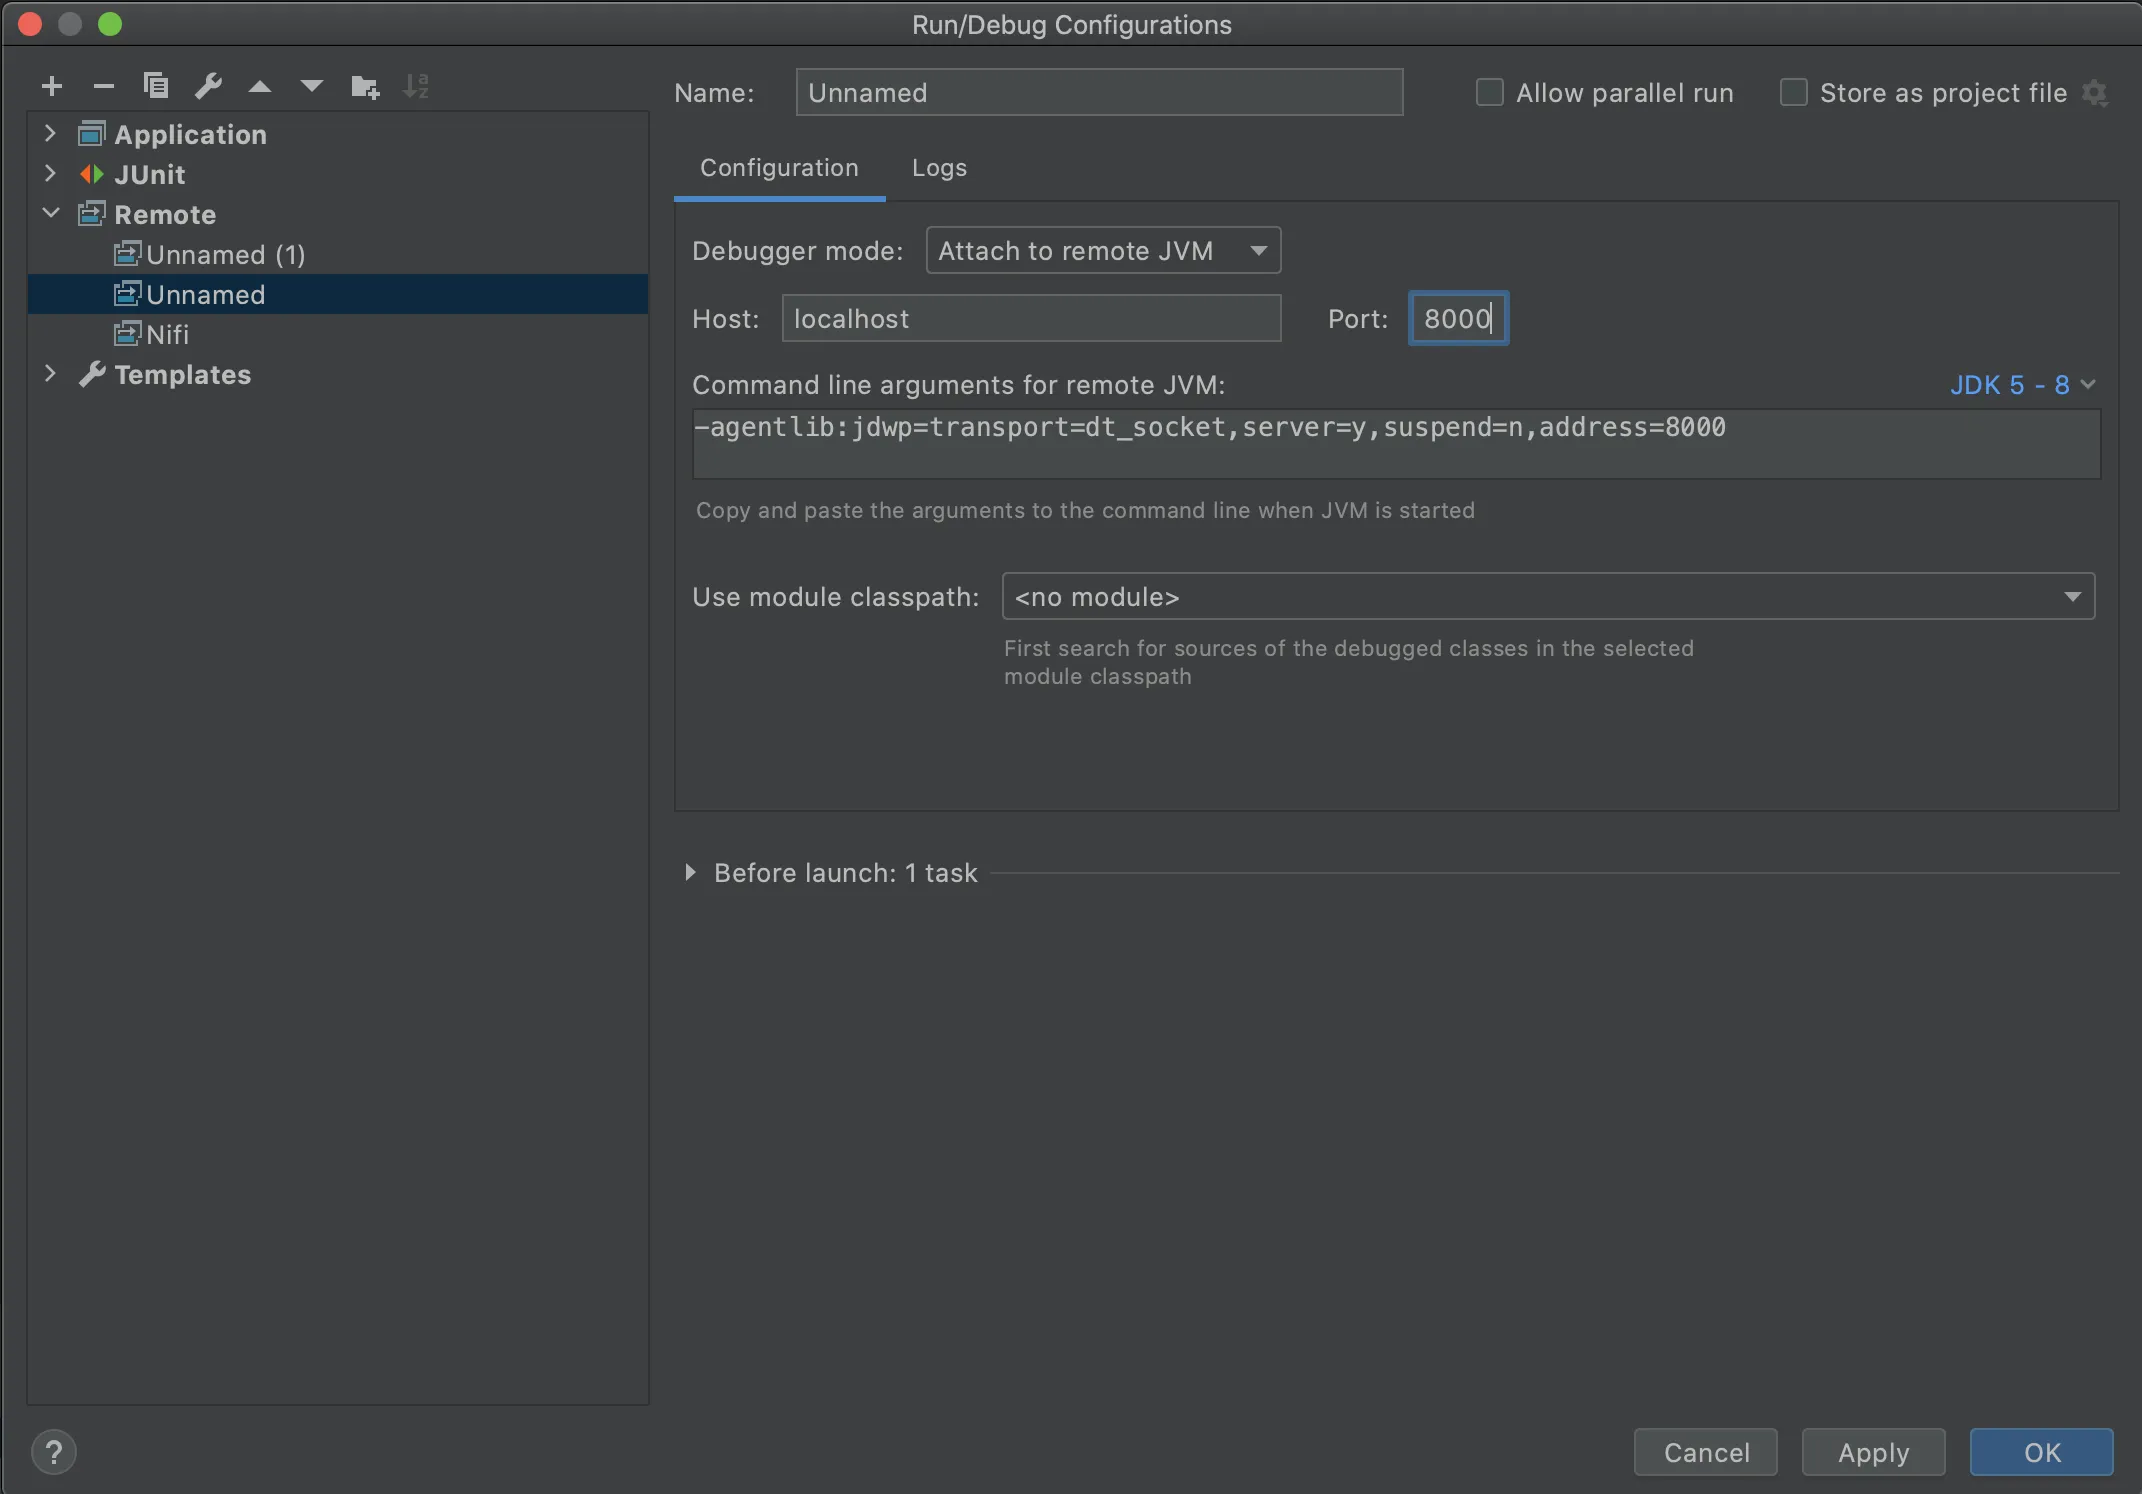
Task: Open the Use module classpath dropdown
Action: coord(1547,597)
